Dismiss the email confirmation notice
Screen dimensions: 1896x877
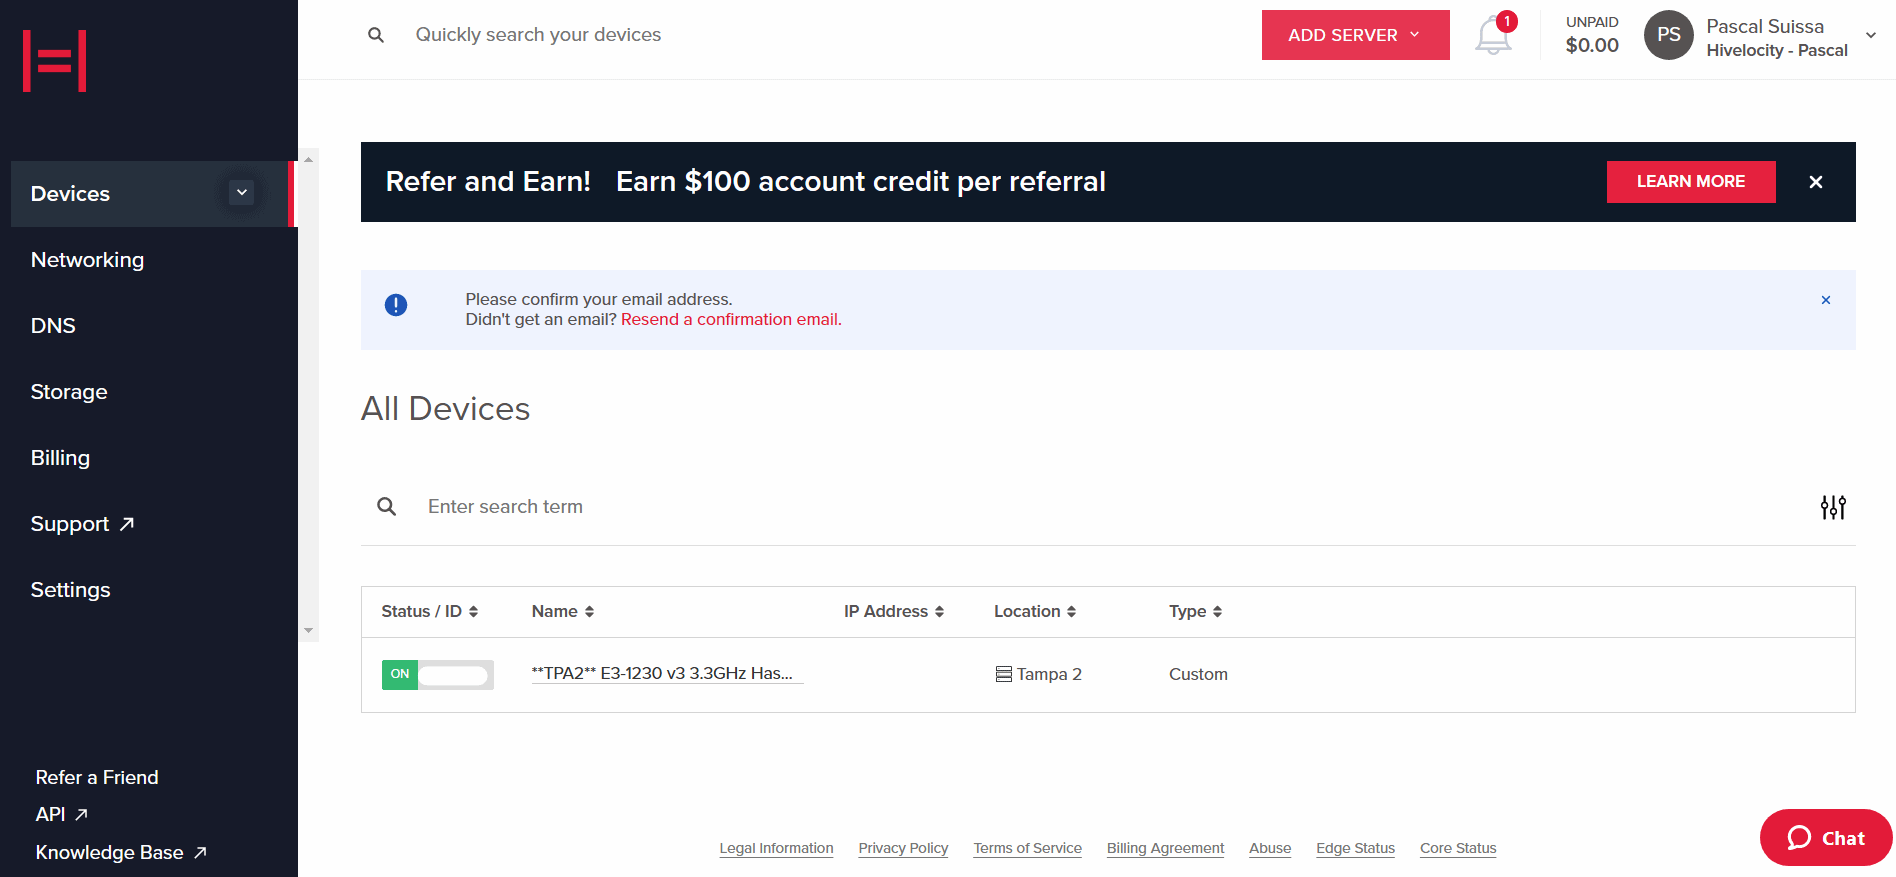click(1826, 300)
